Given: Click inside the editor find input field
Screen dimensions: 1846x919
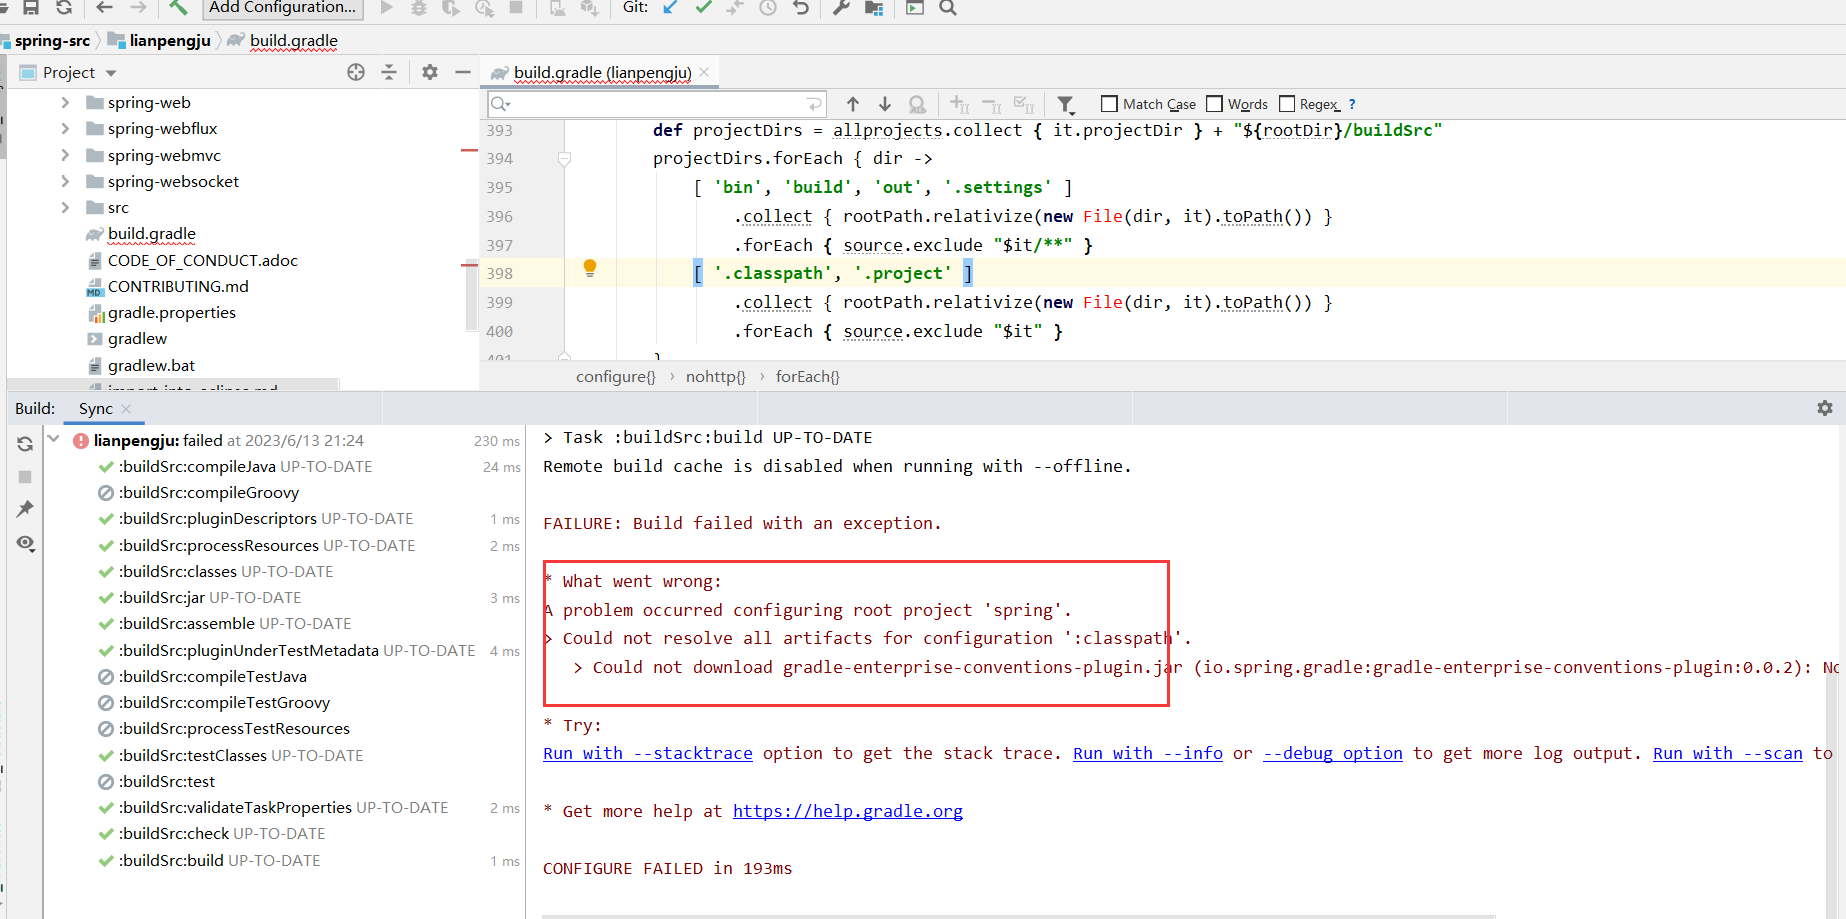Looking at the screenshot, I should click(656, 104).
